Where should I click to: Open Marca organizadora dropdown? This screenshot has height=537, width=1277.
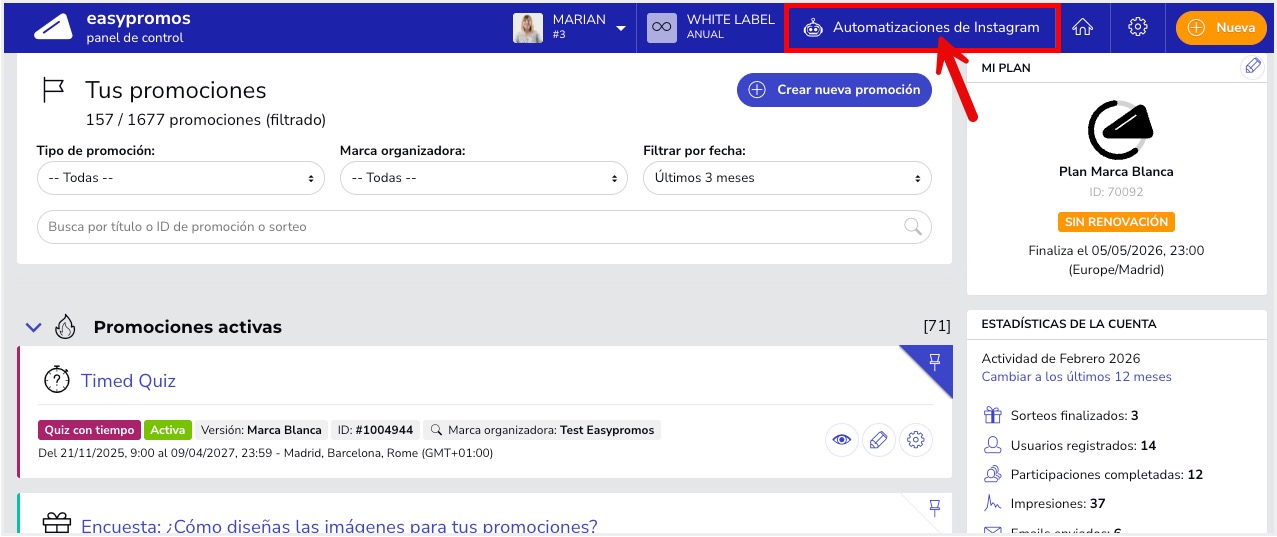click(x=484, y=178)
